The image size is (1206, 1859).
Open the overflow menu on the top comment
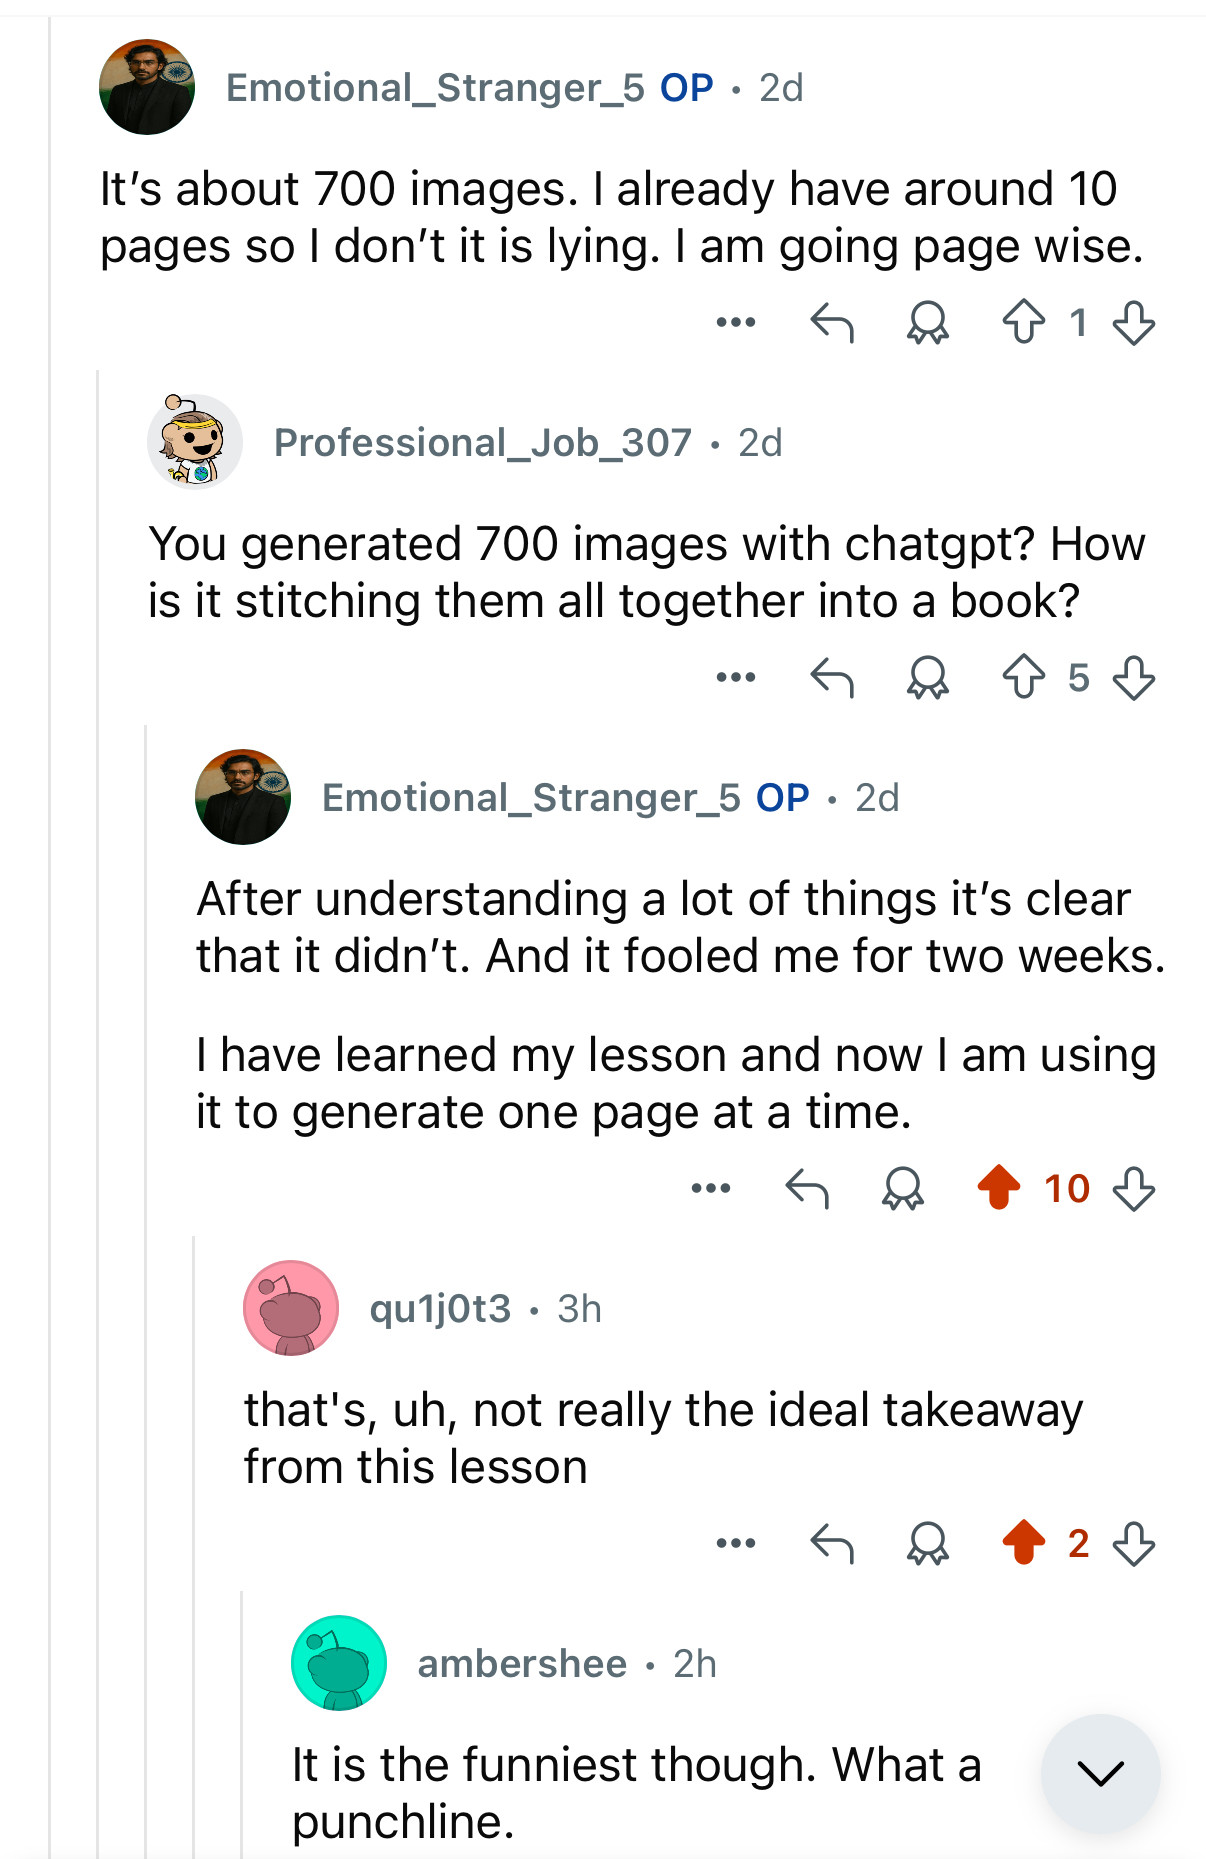[737, 322]
